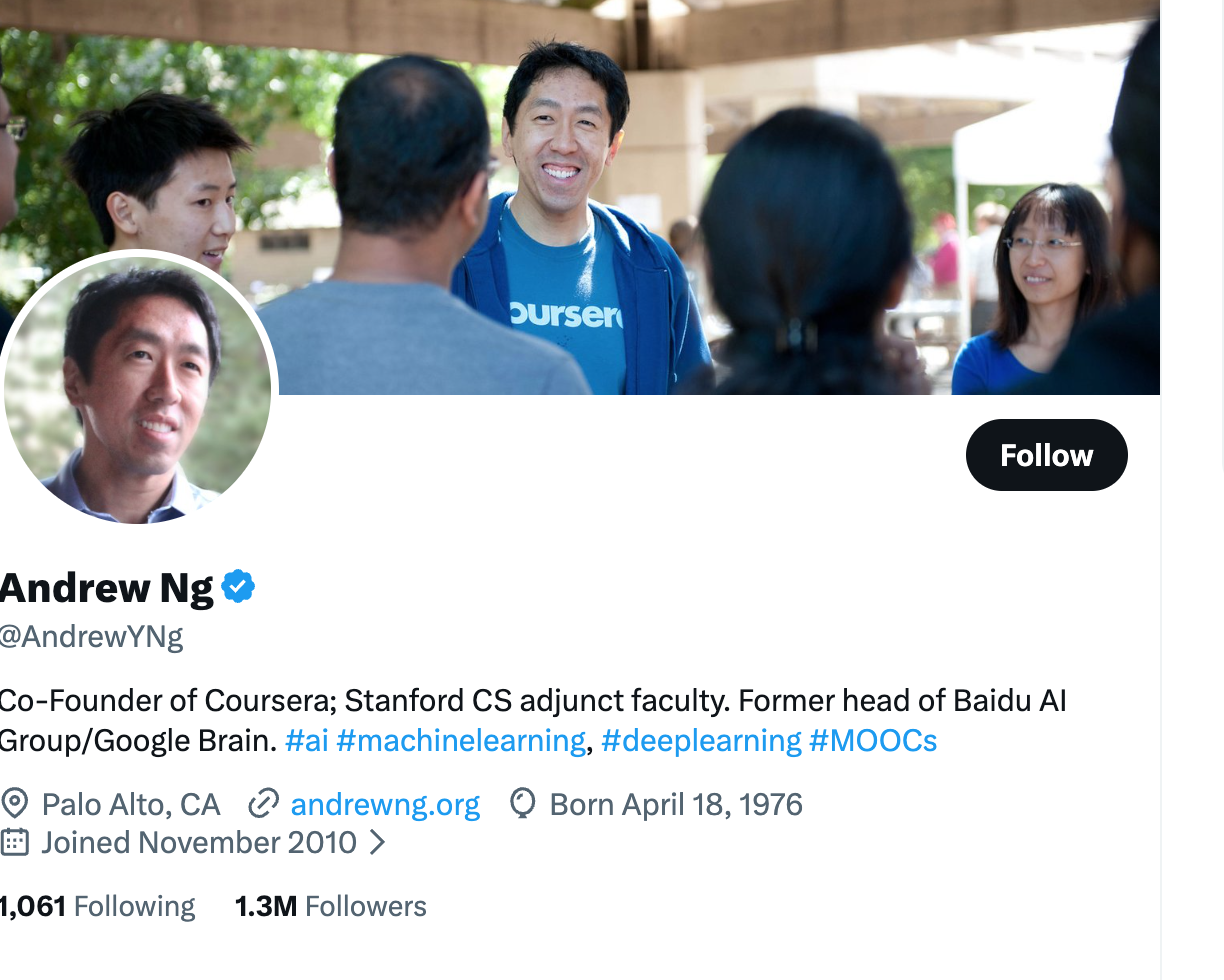Open the round profile picture
Screen dimensions: 1224x980
click(x=137, y=387)
